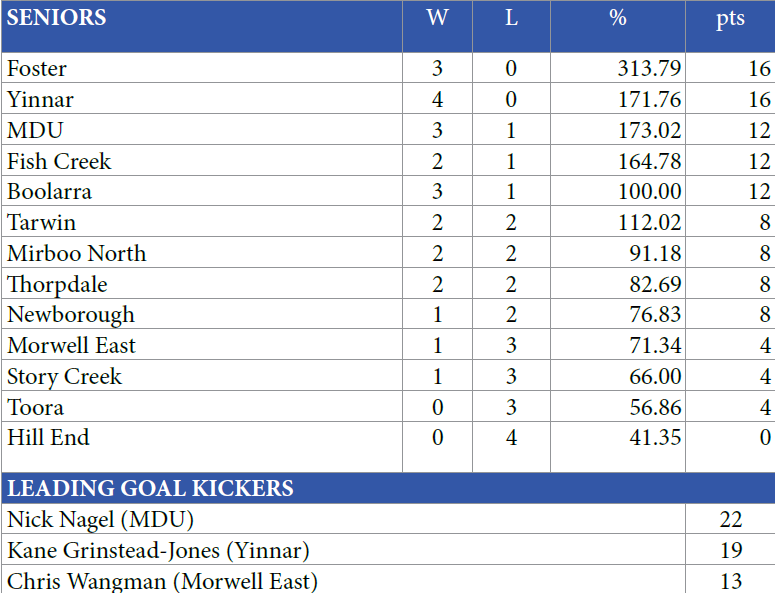
Task: Select Chris Wangman (Morwell East) entry
Action: coord(162,581)
